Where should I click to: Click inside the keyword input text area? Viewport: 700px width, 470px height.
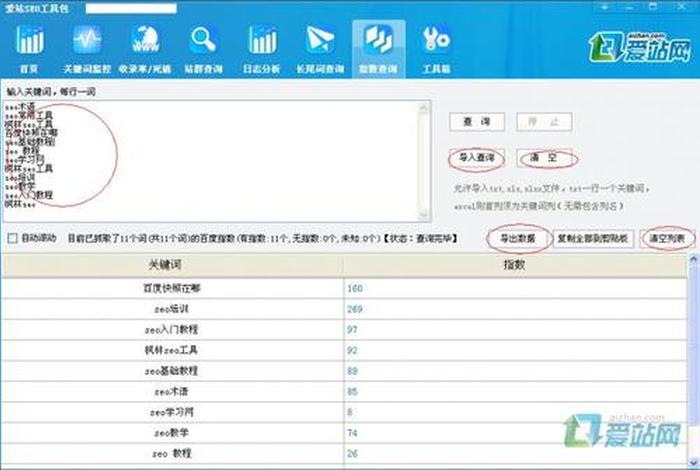[x=211, y=161]
